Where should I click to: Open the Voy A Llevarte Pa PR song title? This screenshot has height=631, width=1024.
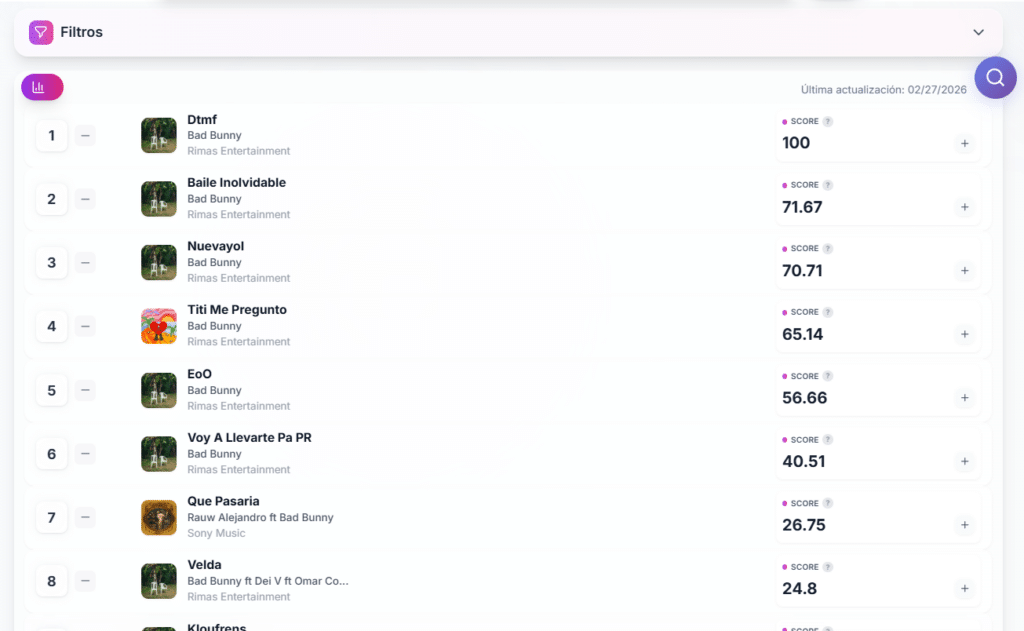tap(249, 438)
